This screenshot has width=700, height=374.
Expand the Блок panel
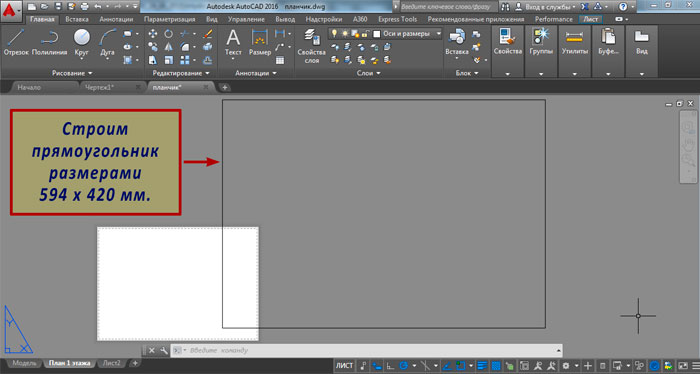pyautogui.click(x=467, y=73)
